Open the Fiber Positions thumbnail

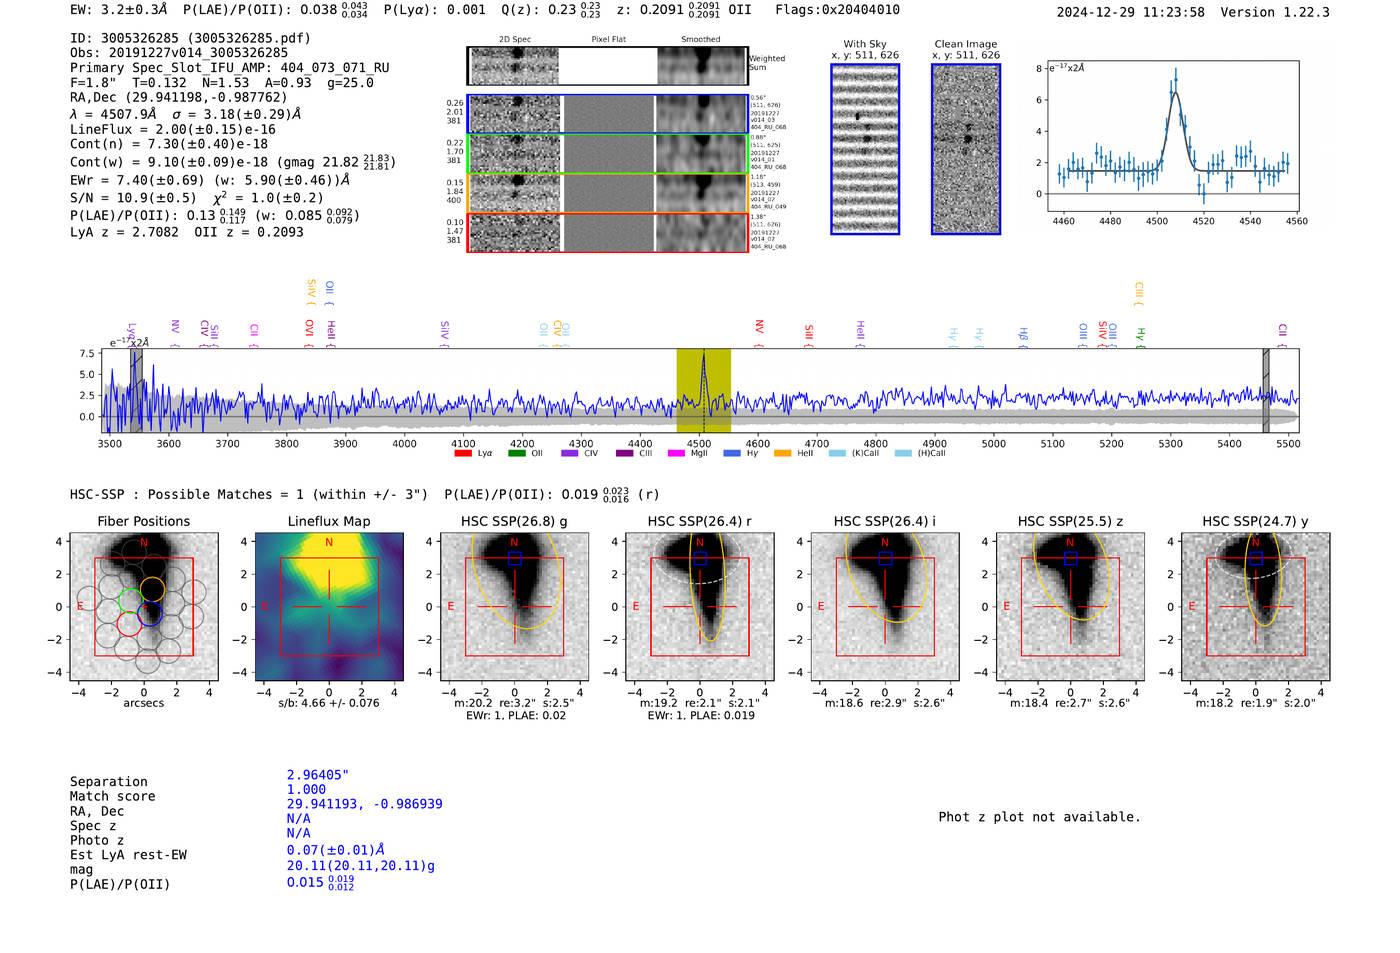(x=144, y=606)
